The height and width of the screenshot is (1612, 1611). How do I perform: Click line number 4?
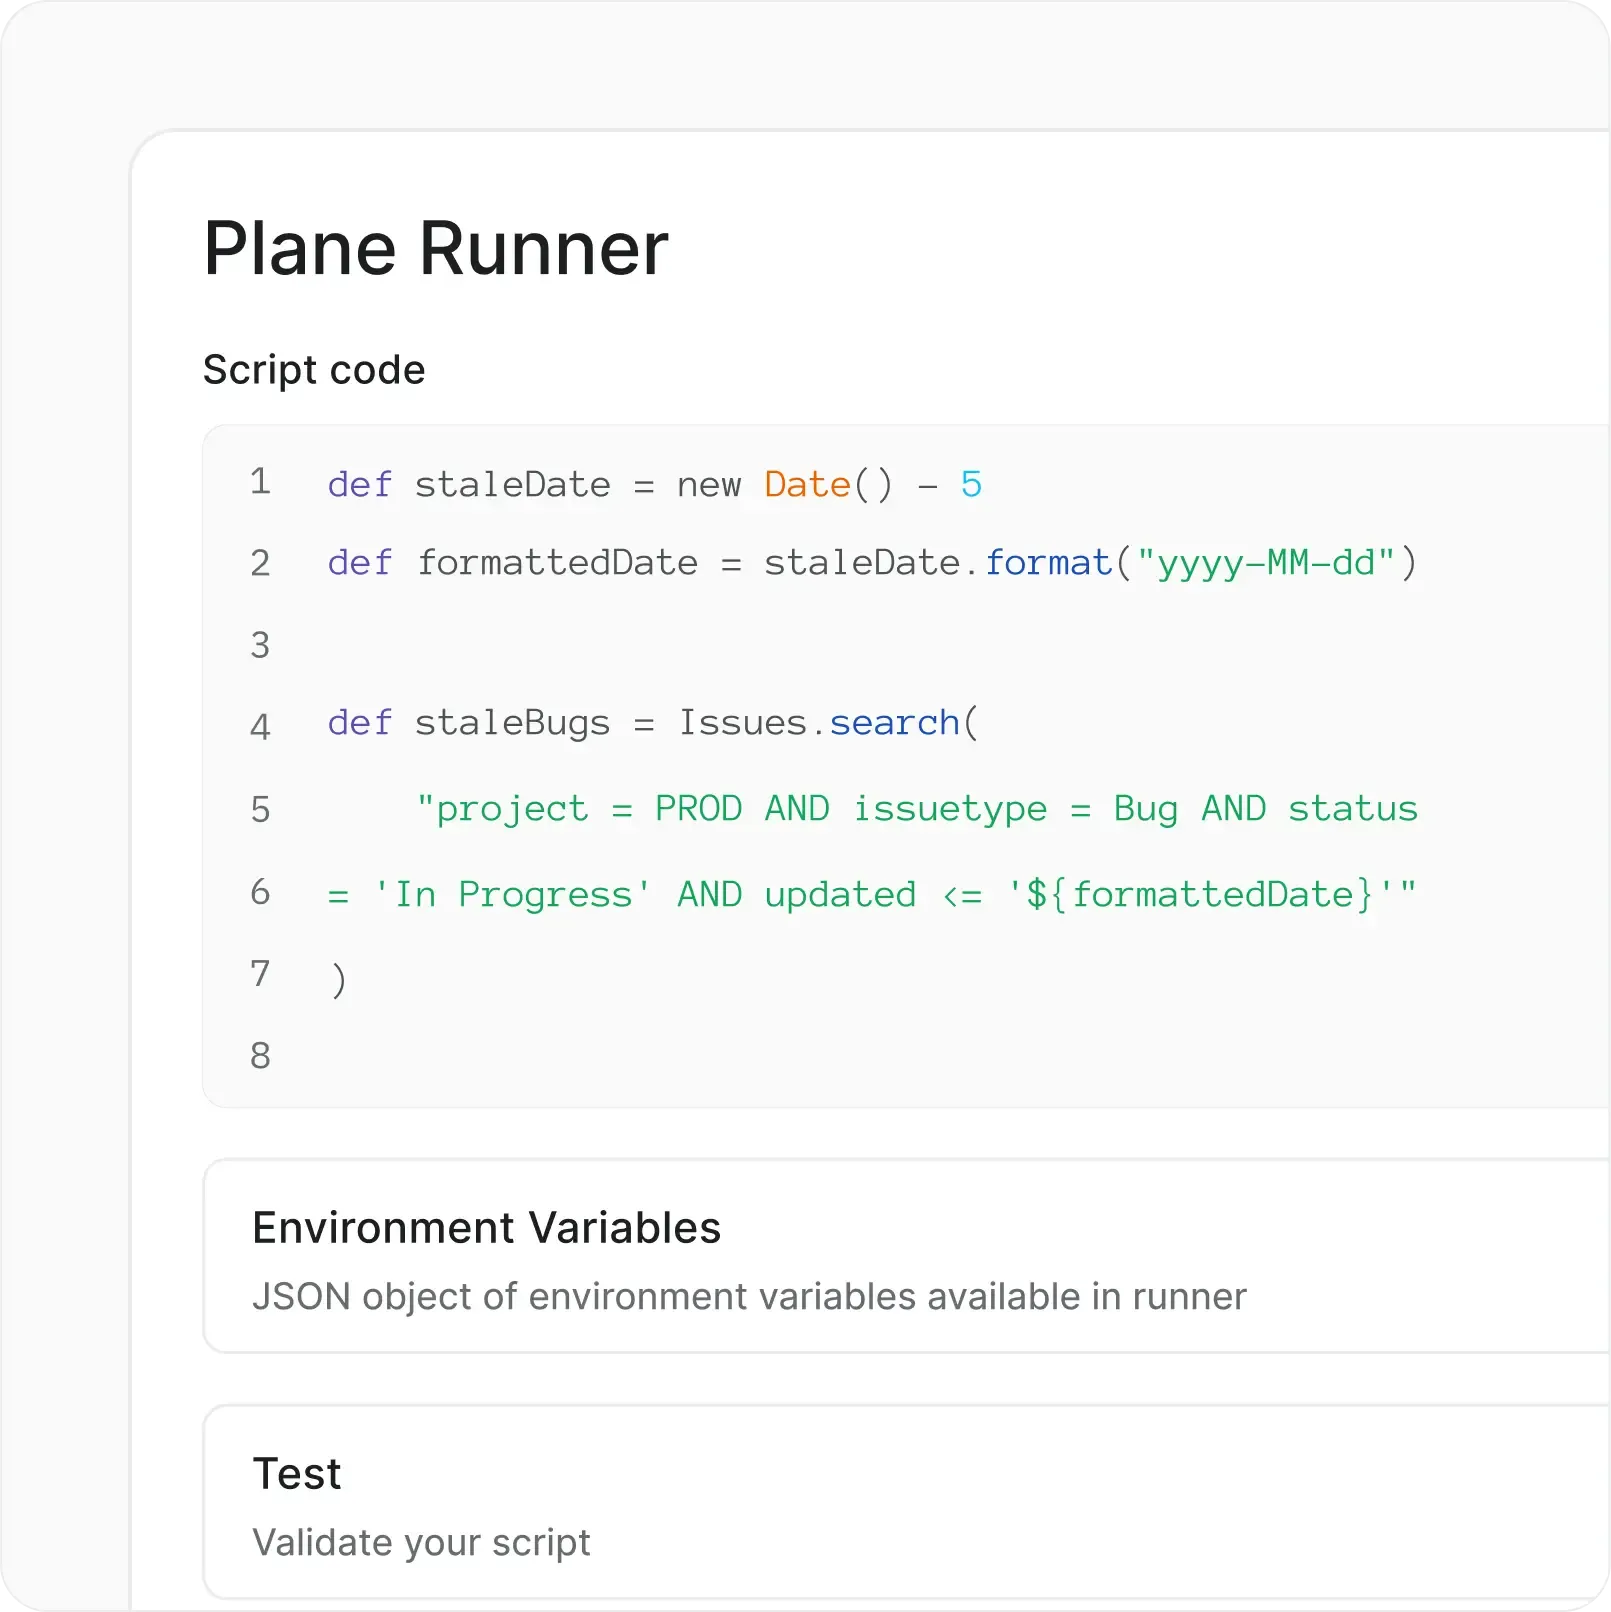[x=260, y=723]
